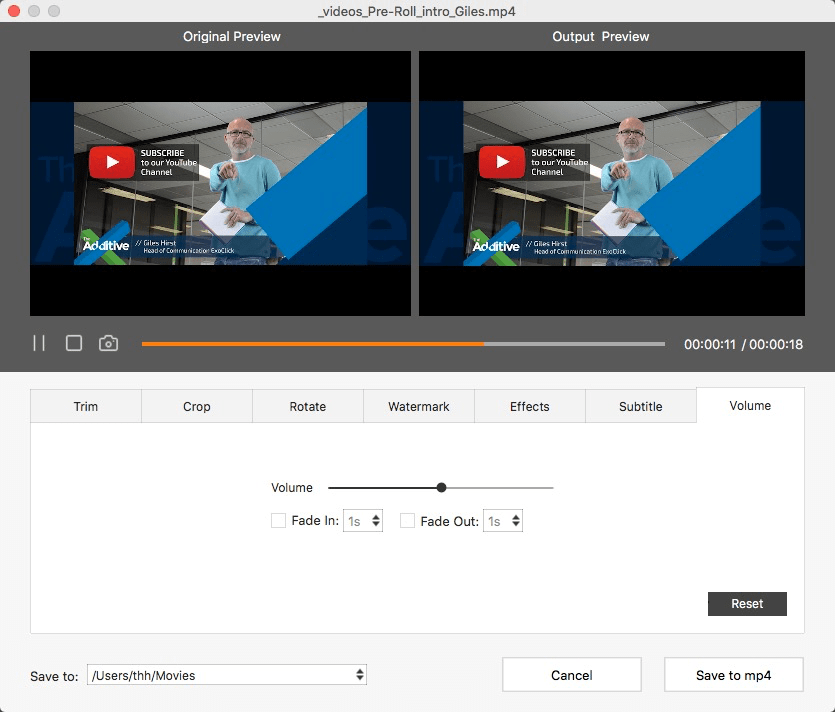
Task: Take a snapshot with camera icon
Action: pos(108,343)
